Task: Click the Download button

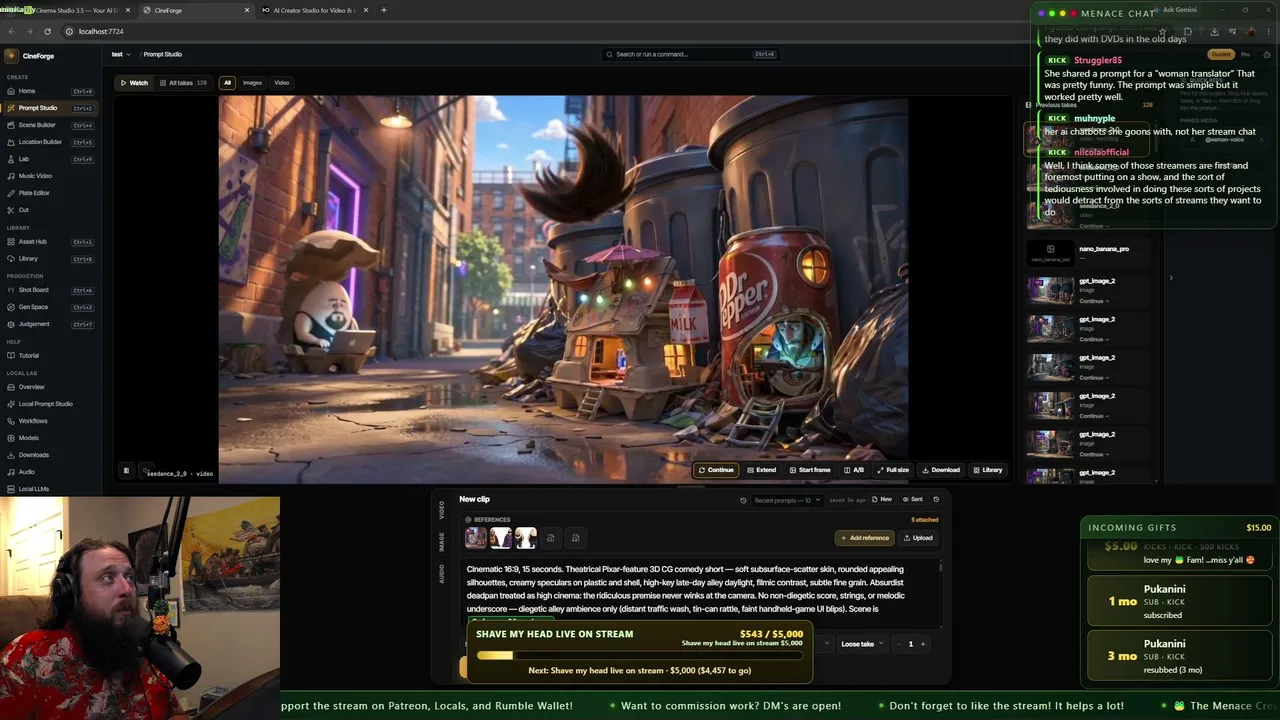Action: (x=940, y=470)
